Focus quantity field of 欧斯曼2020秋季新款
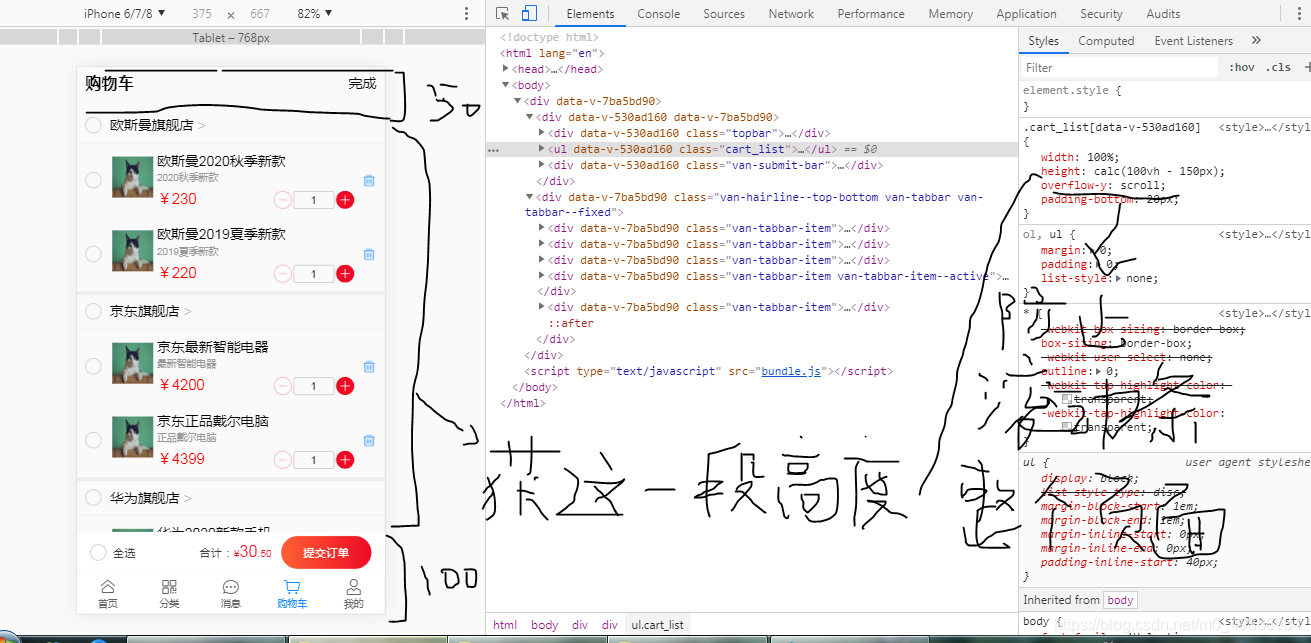Screen dimensions: 1311x643 click(314, 200)
